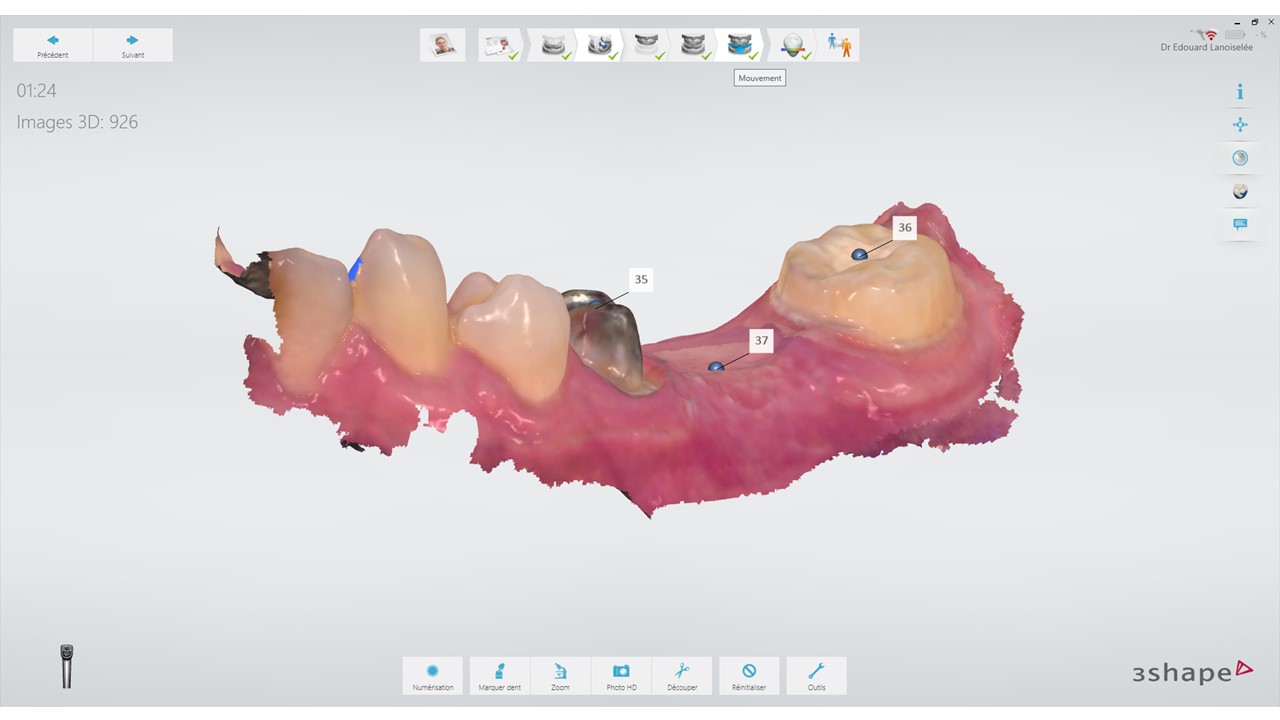Switch to the order form workflow step
Viewport: 1280px width, 720px height.
coord(500,45)
